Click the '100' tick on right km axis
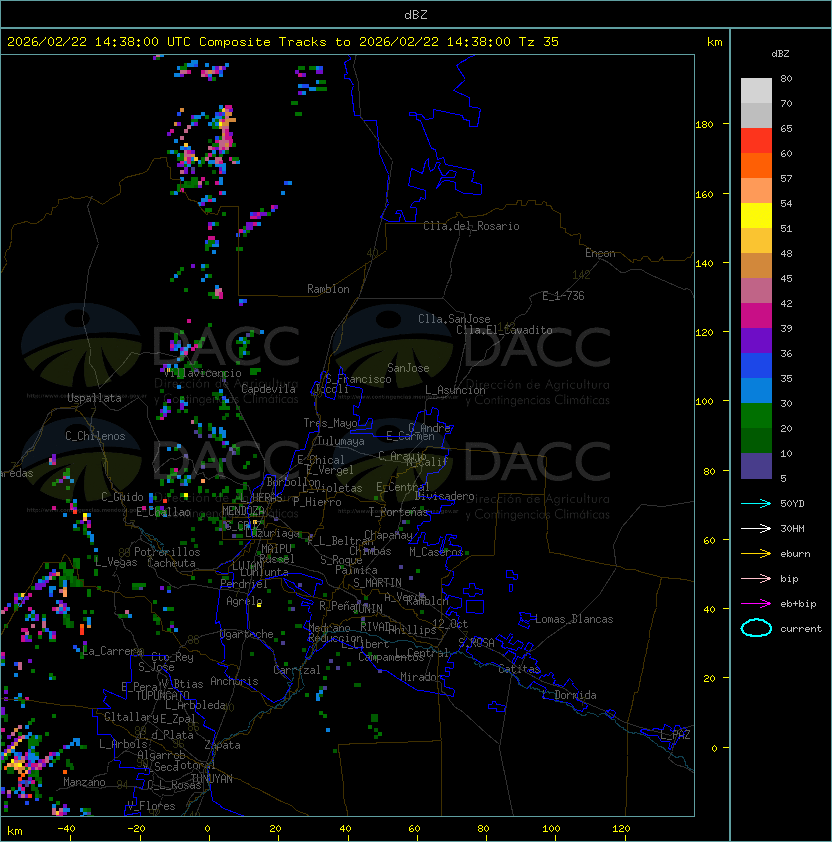This screenshot has height=842, width=832. click(704, 402)
